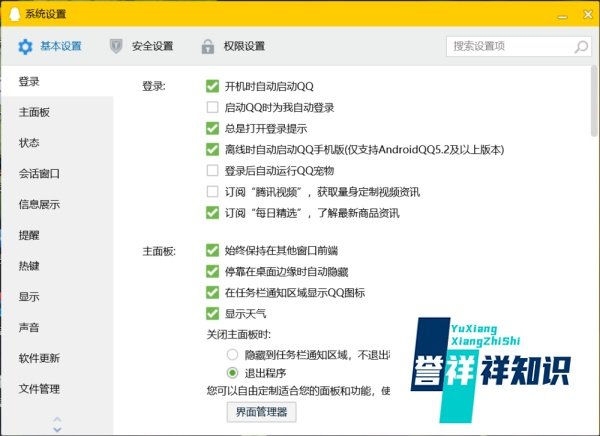Click the sidebar down chevron arrow
Viewport: 600px width, 436px height.
coord(57,429)
